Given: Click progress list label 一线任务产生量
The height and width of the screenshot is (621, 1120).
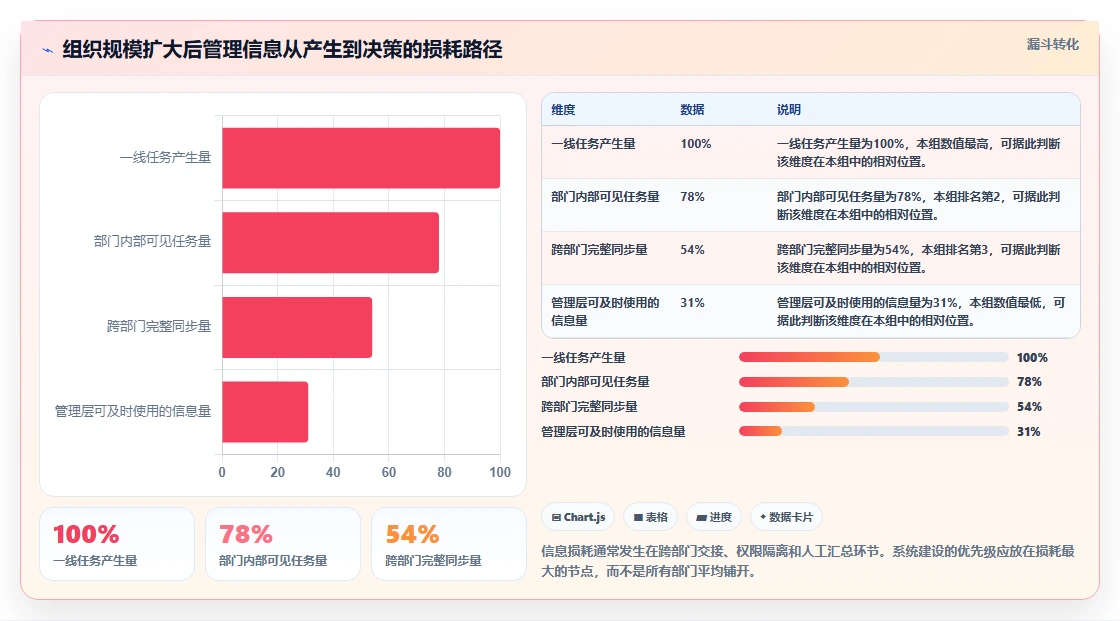Looking at the screenshot, I should click(x=583, y=357).
